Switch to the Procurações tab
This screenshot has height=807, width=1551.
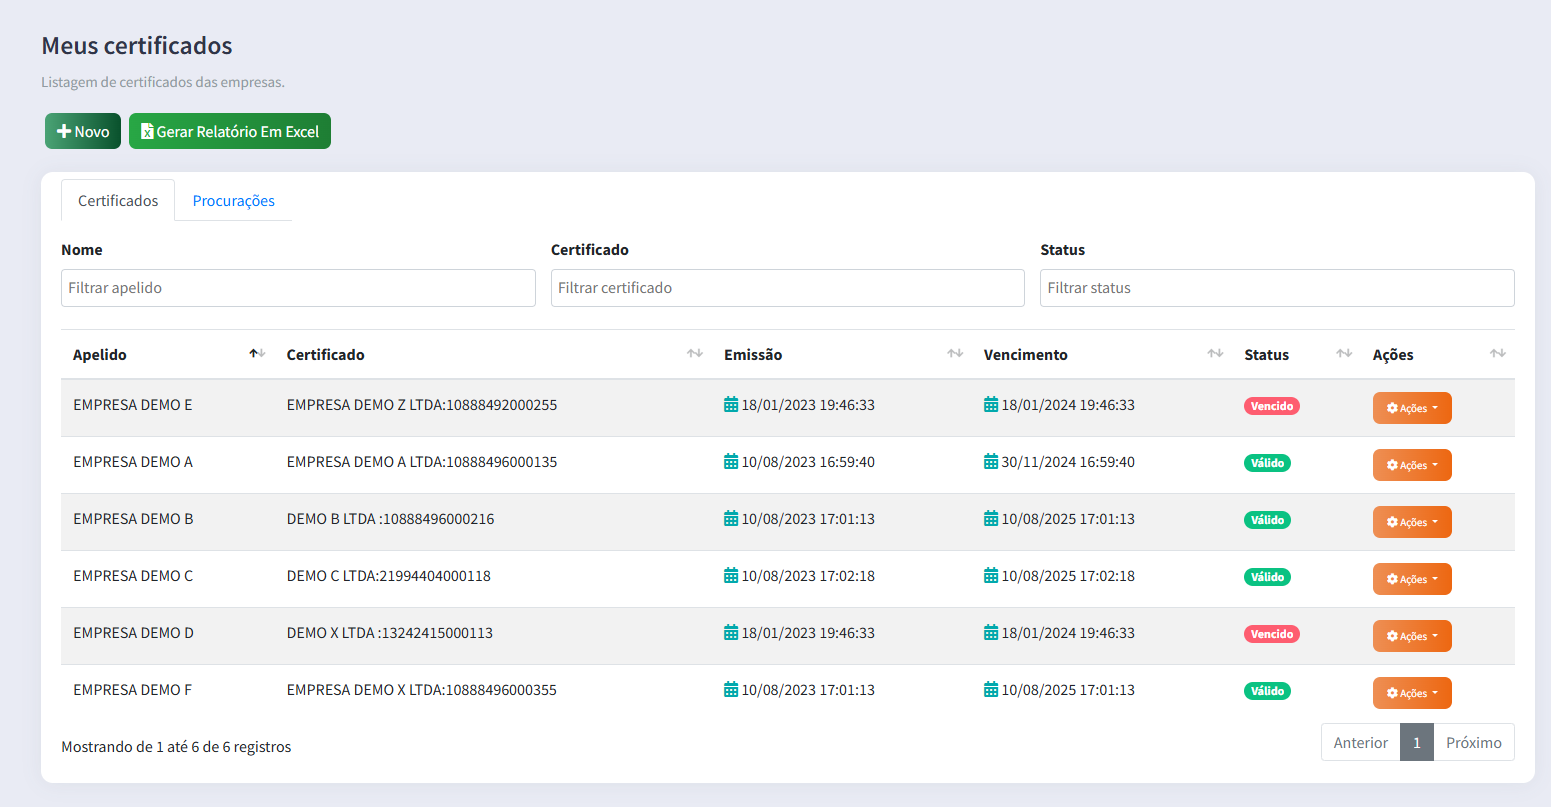pos(233,201)
